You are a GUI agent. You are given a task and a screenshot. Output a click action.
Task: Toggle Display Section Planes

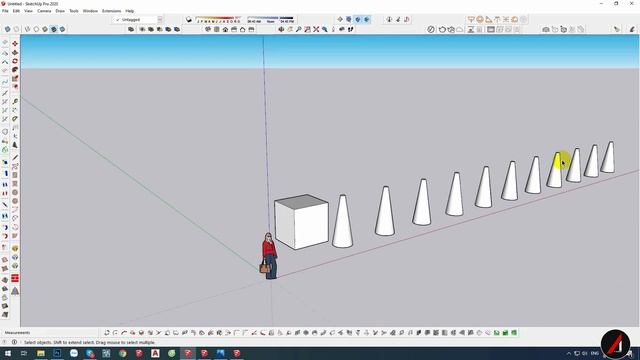[x=349, y=19]
